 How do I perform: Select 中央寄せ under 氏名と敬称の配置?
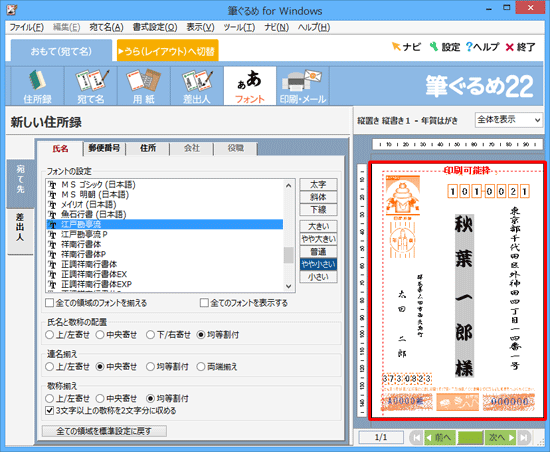point(100,335)
